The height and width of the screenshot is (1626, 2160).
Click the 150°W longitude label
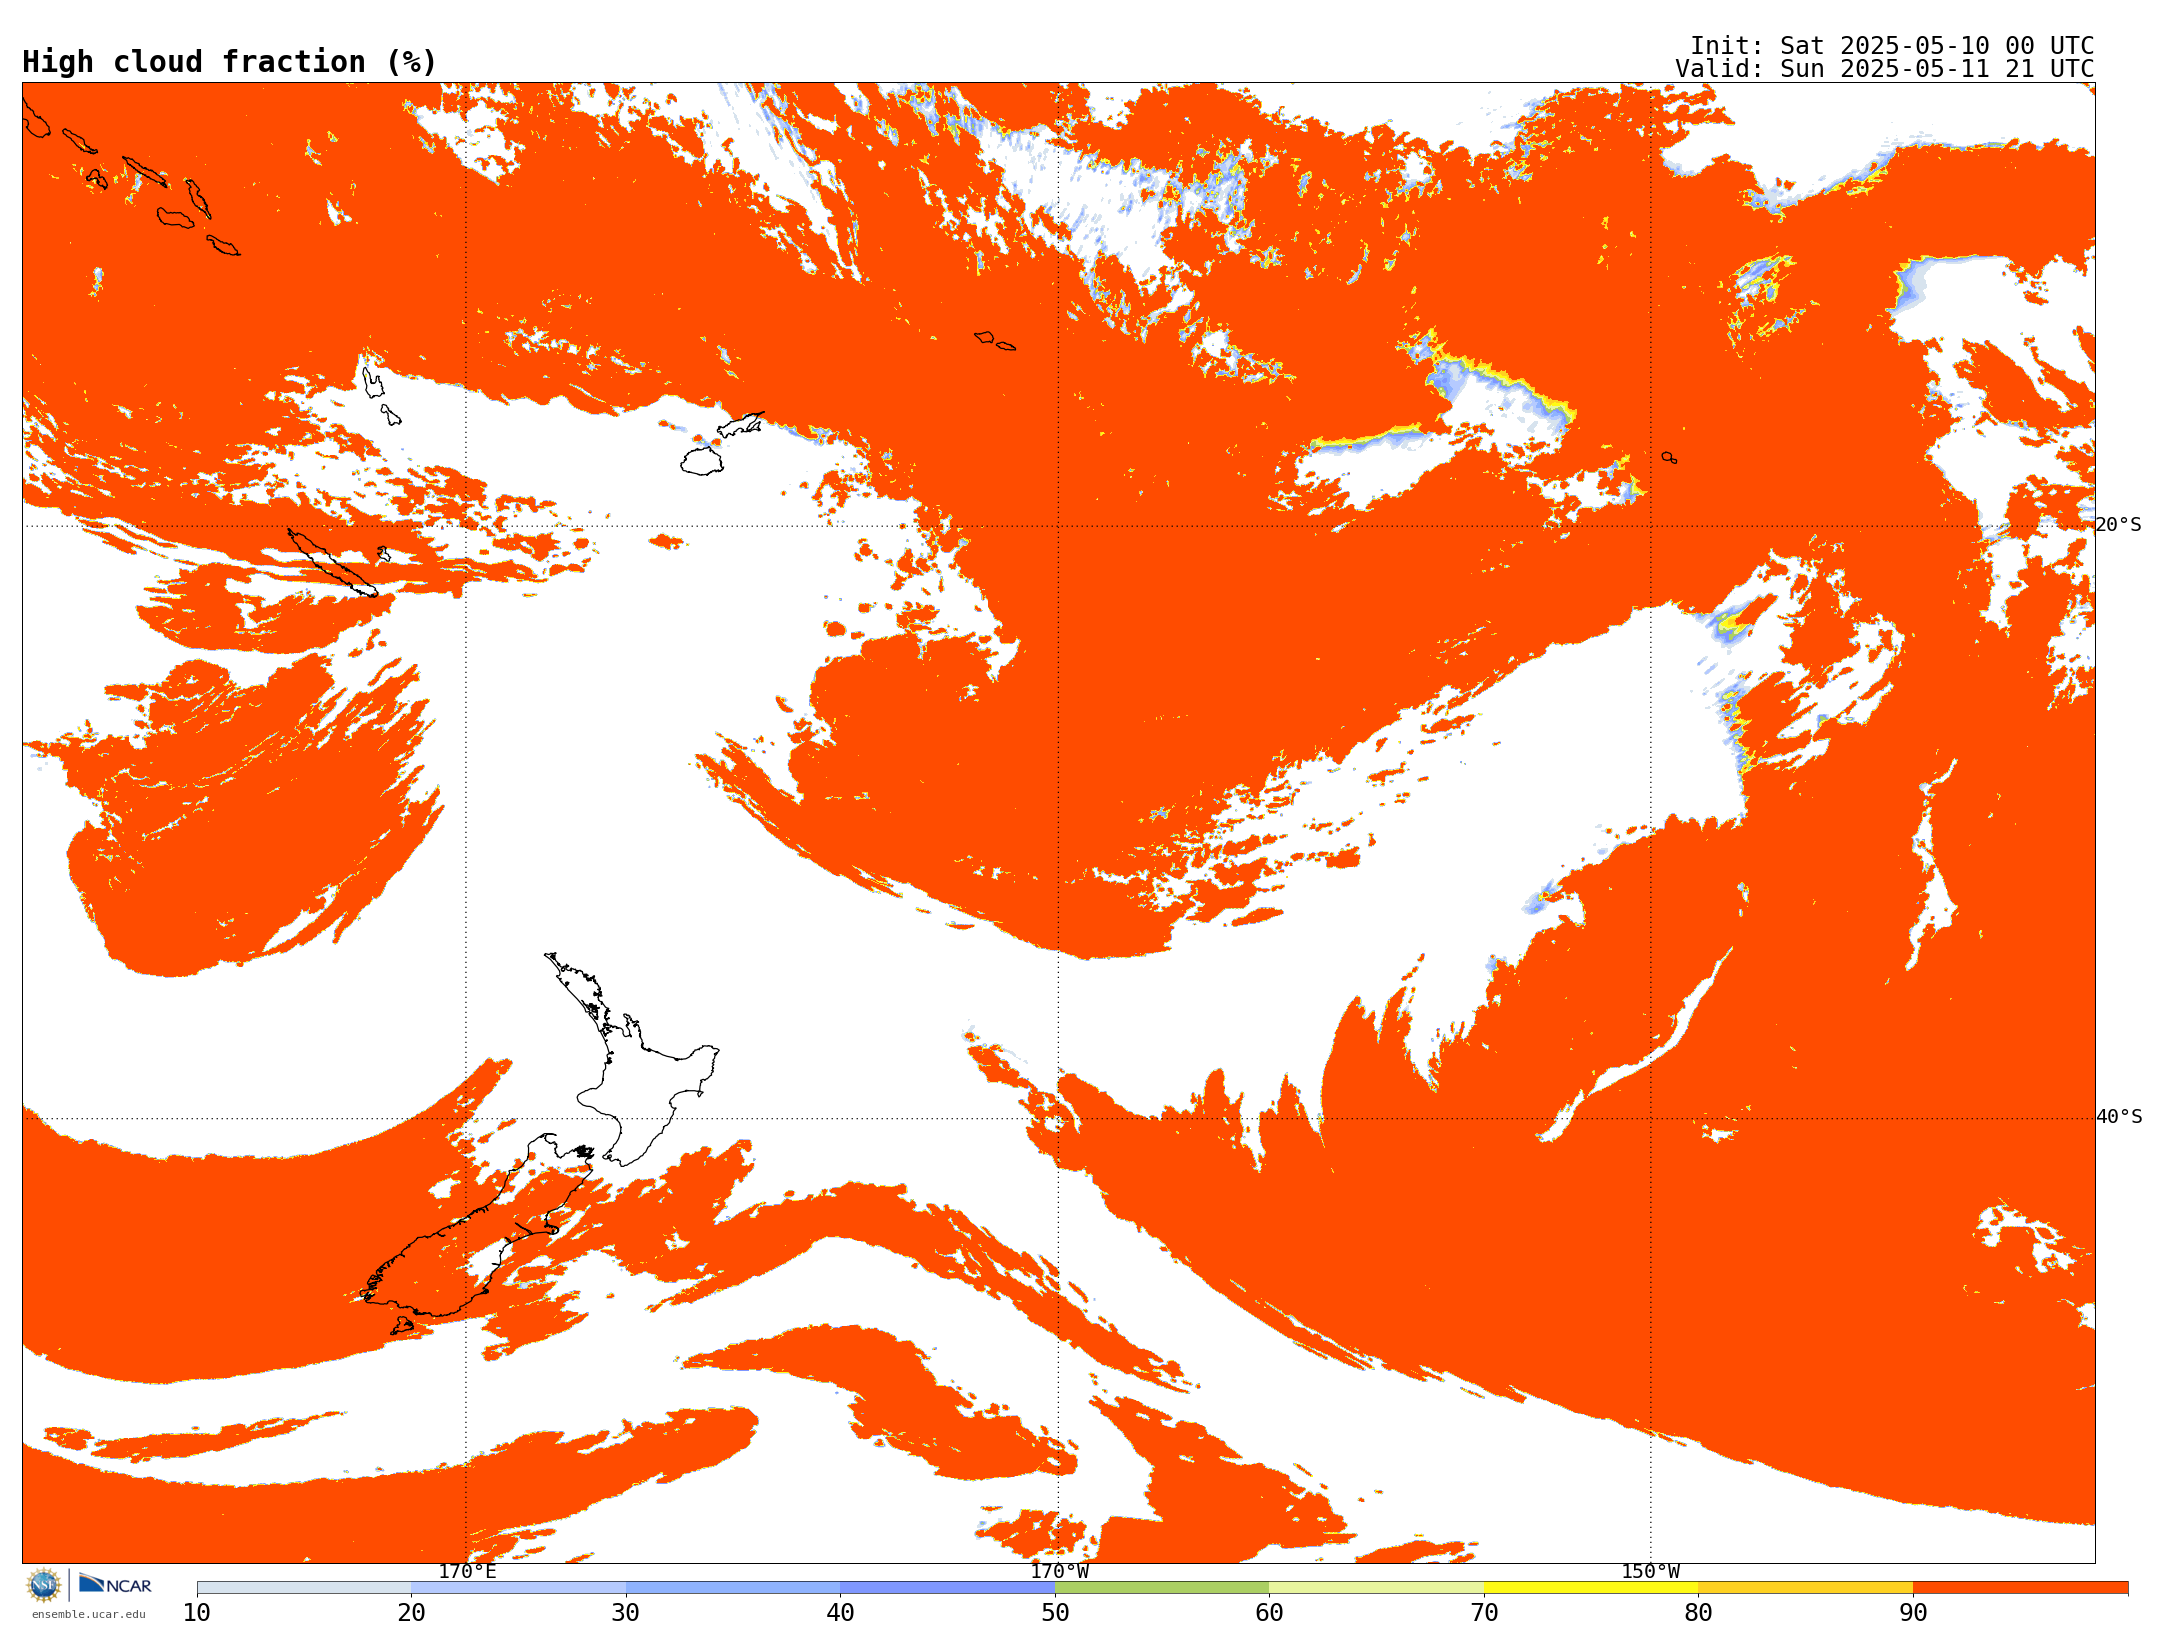tap(1650, 1571)
